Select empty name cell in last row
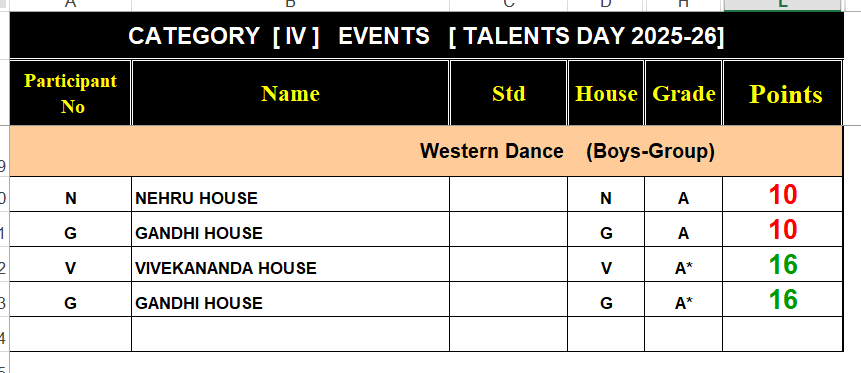 pos(290,334)
